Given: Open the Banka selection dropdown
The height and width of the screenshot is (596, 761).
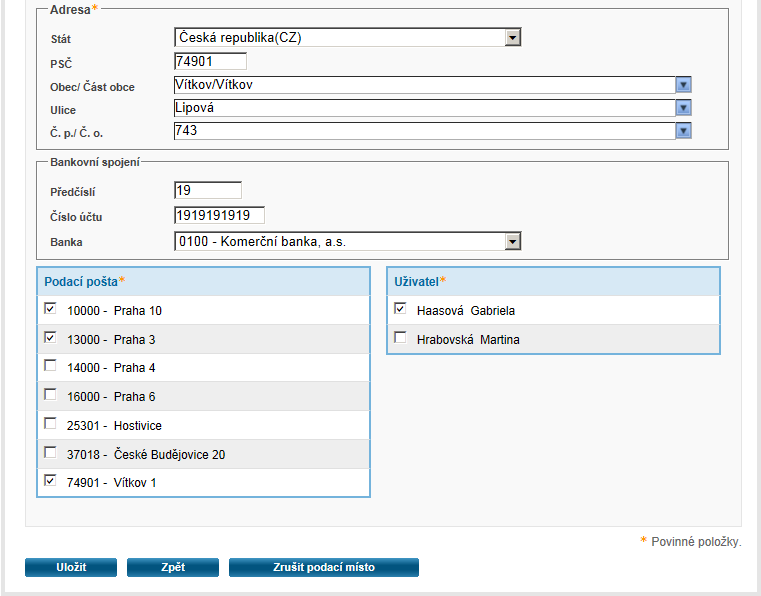Looking at the screenshot, I should pos(512,242).
